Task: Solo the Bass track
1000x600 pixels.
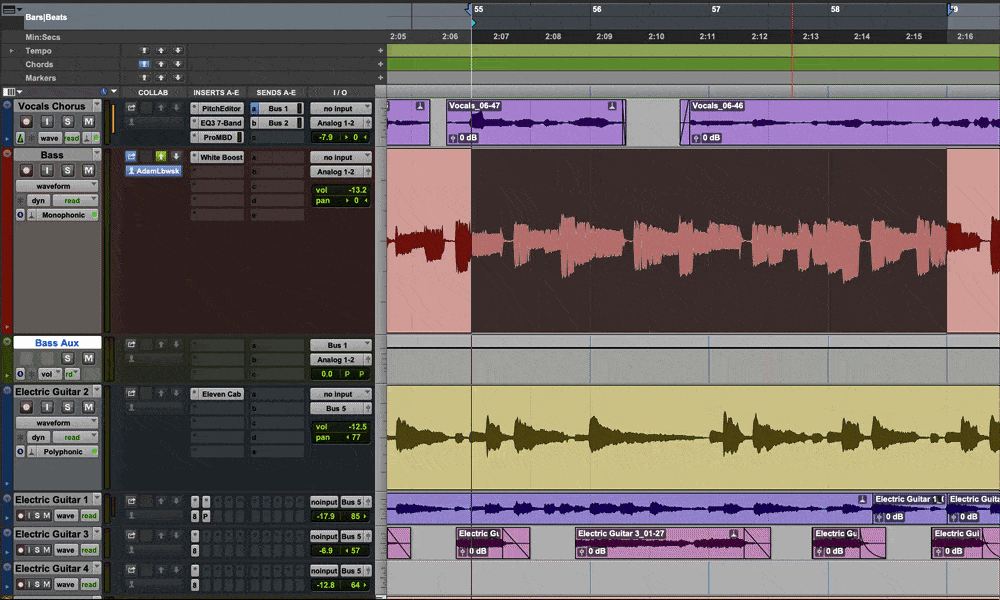Action: [67, 170]
